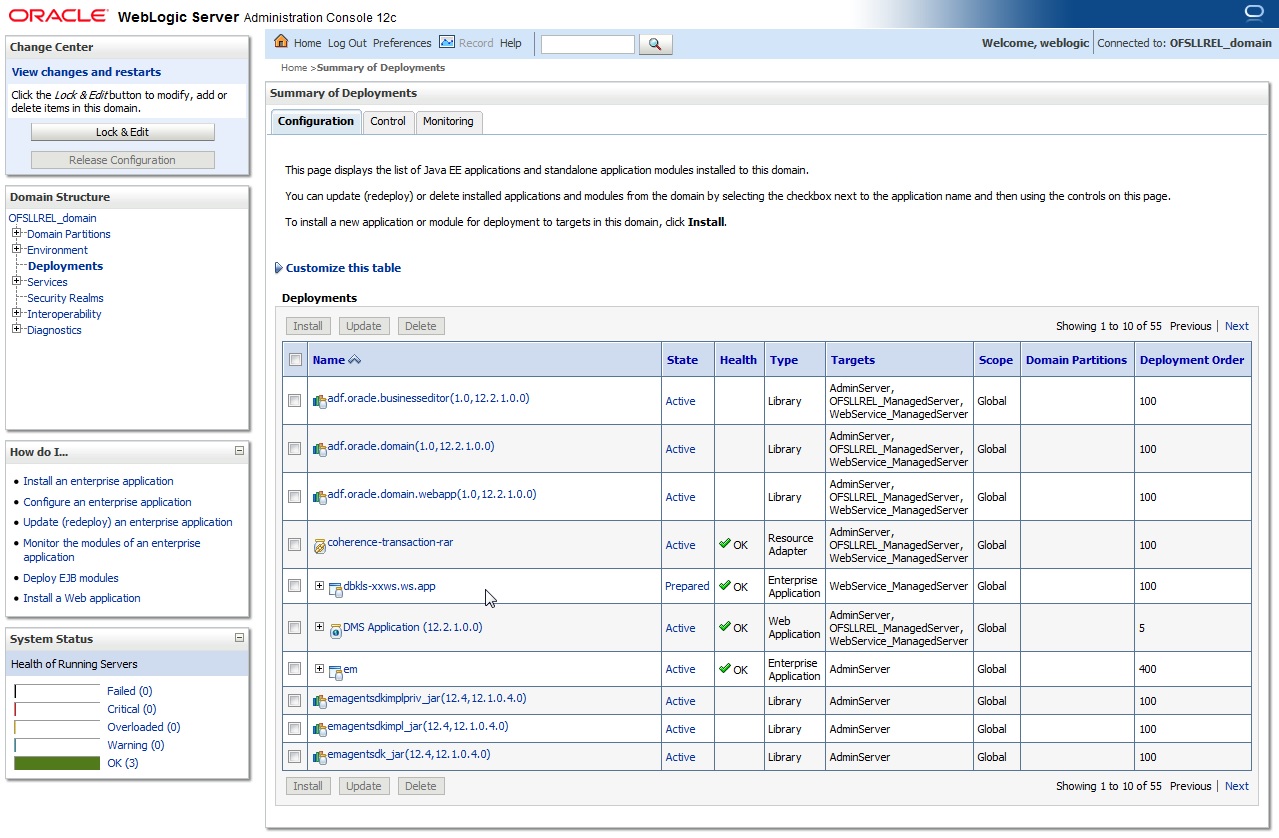1279x838 pixels.
Task: Expand the Services tree node
Action: tap(16, 281)
